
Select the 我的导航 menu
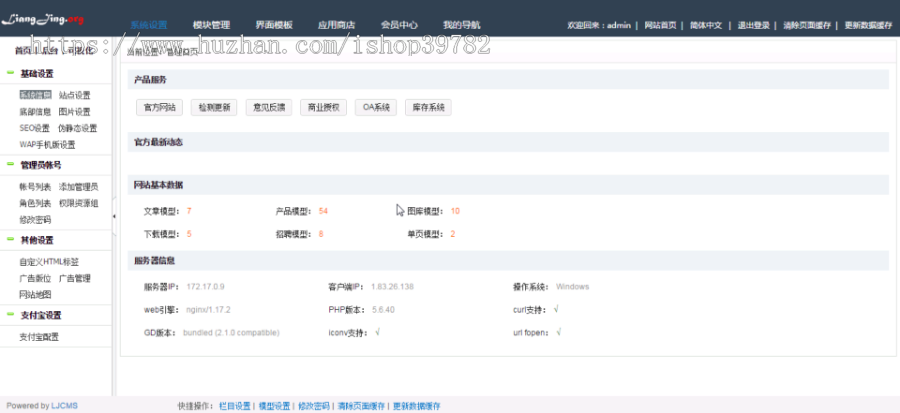point(461,25)
